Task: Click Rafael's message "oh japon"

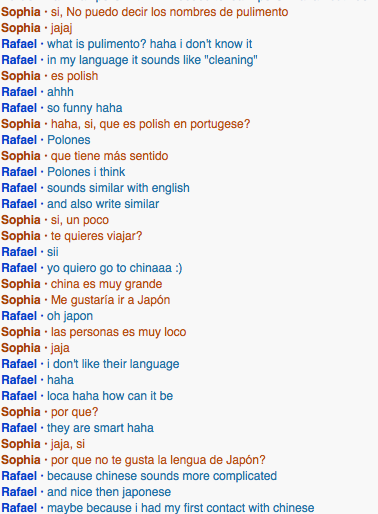Action: pos(70,316)
